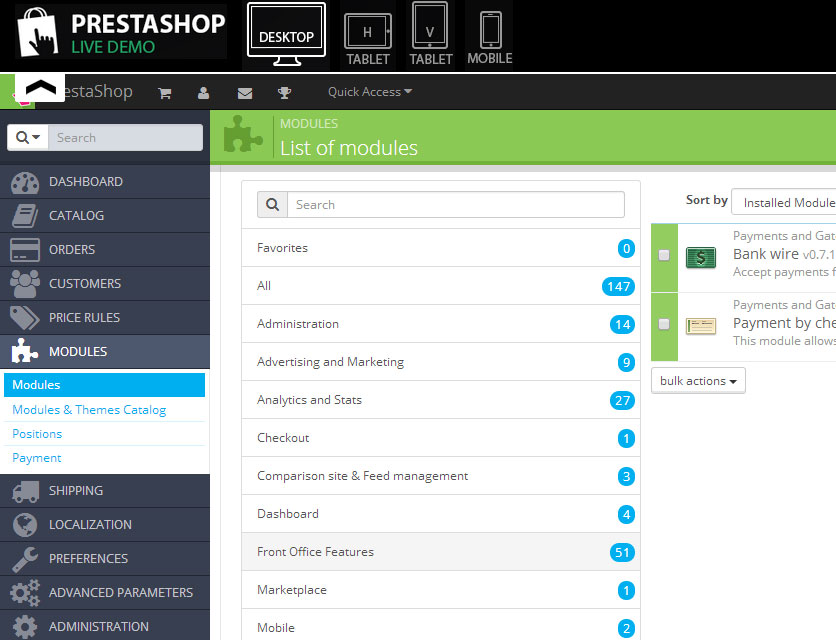This screenshot has width=836, height=640.
Task: Filter by Front Office Features
Action: 441,552
